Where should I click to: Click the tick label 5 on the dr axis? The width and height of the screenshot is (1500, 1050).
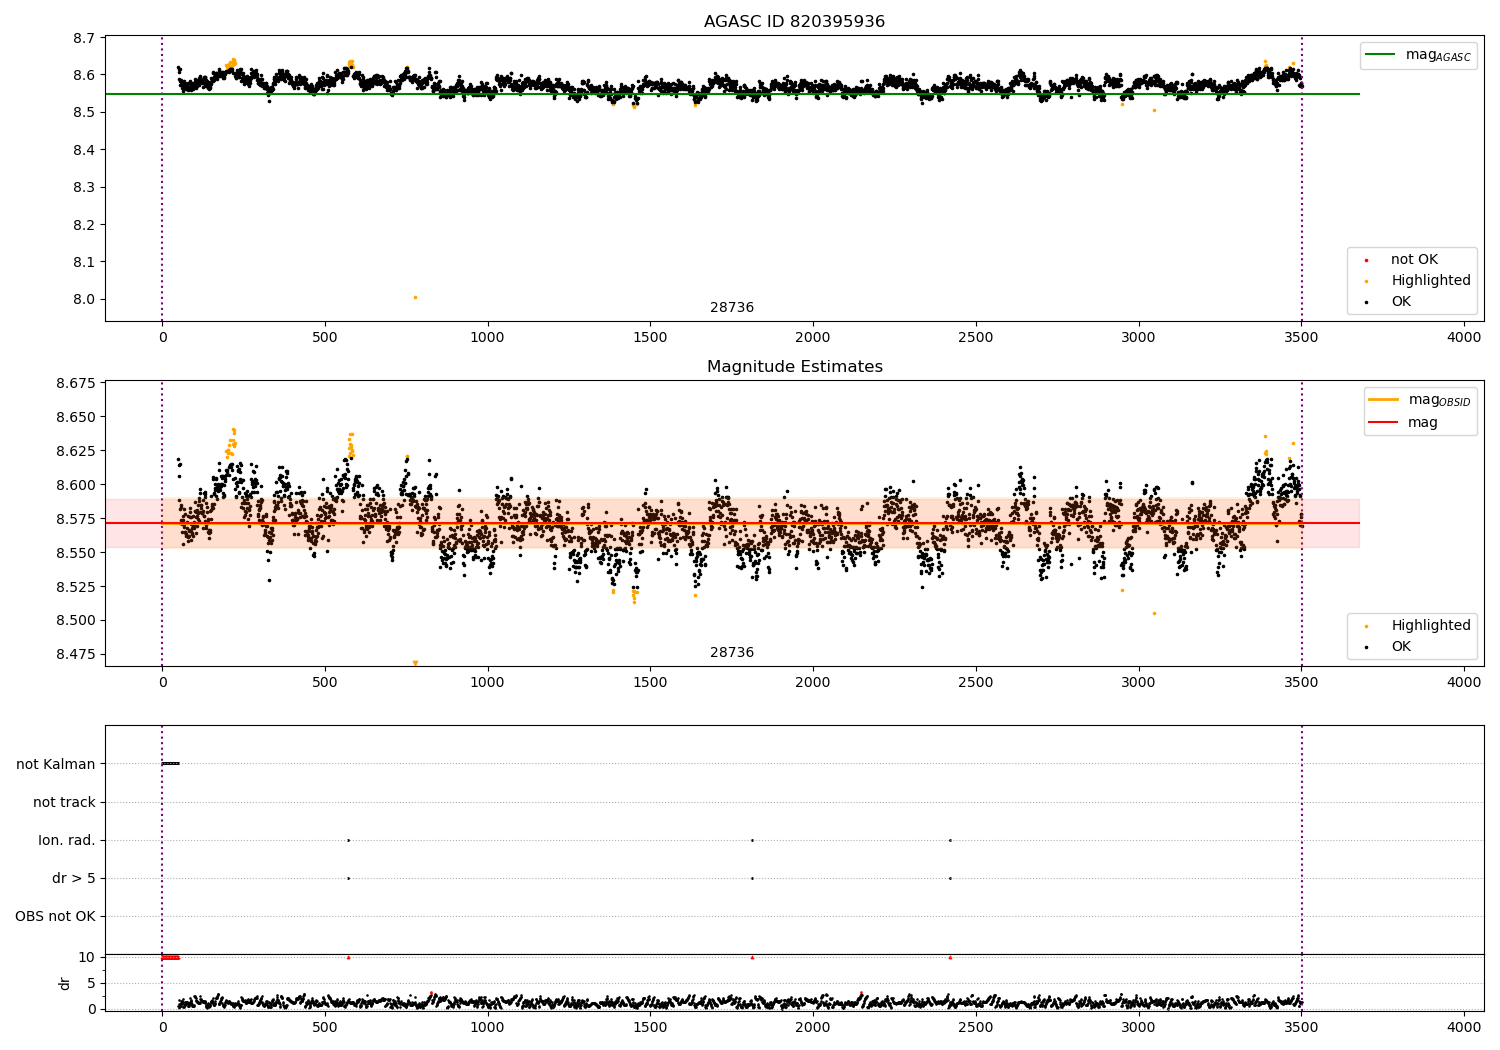(x=92, y=983)
